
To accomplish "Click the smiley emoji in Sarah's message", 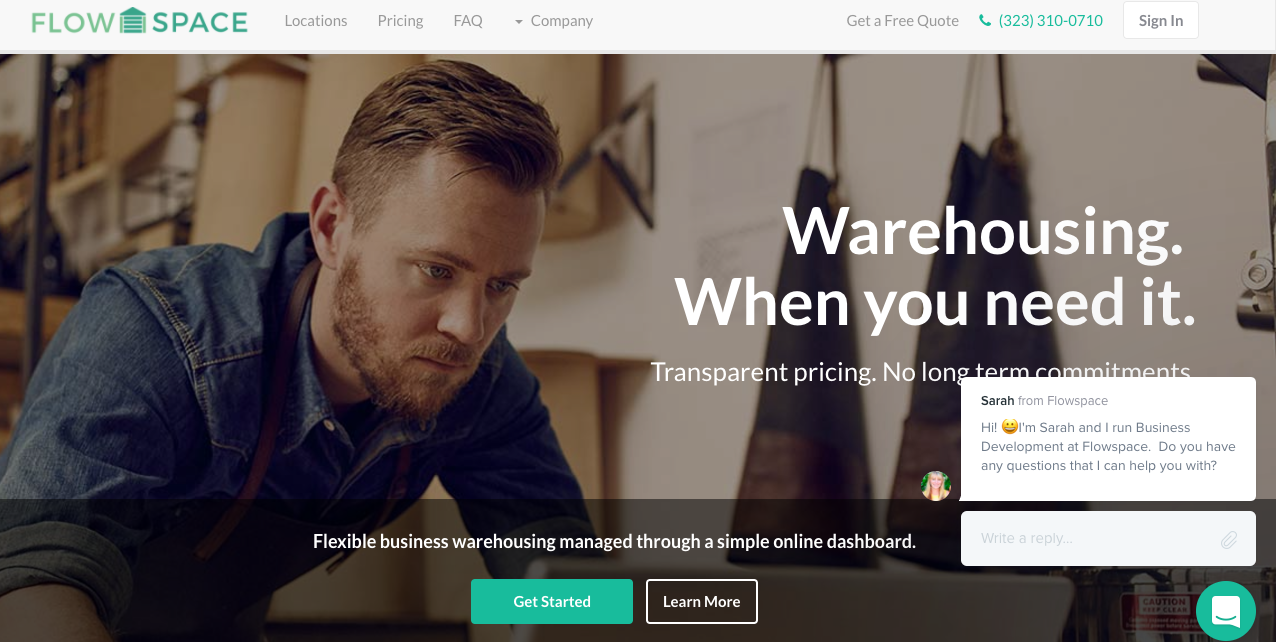I will click(x=1010, y=427).
